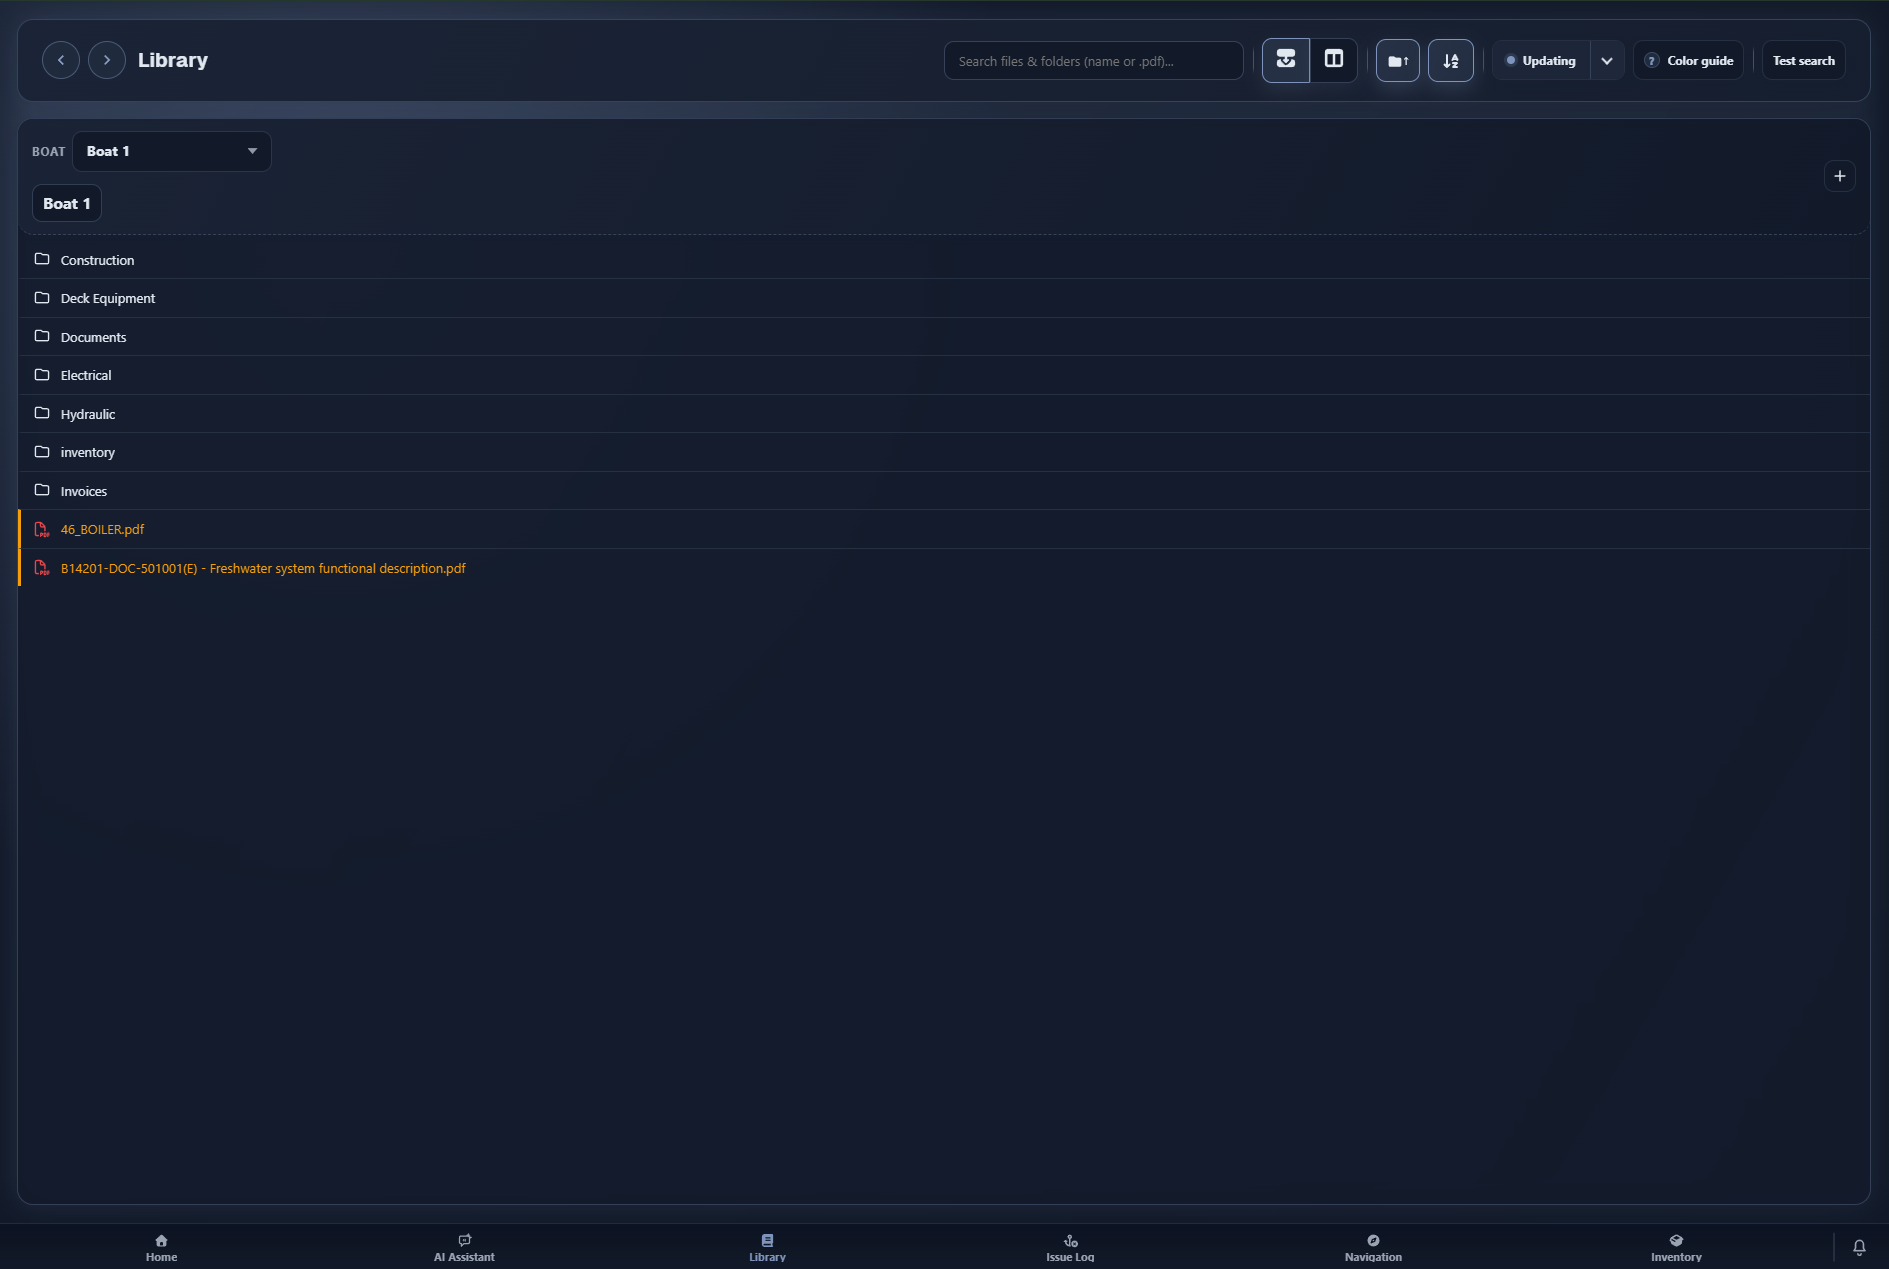Toggle the A-Z sort order icon

1451,60
